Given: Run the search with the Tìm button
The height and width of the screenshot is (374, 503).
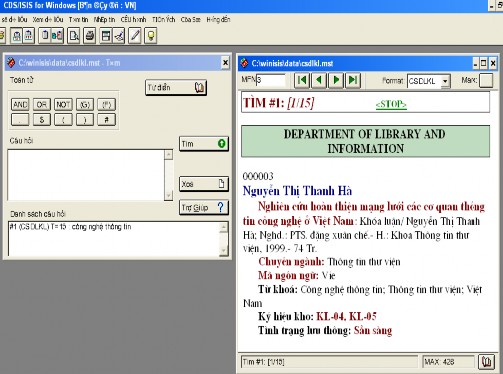Looking at the screenshot, I should pyautogui.click(x=204, y=144).
